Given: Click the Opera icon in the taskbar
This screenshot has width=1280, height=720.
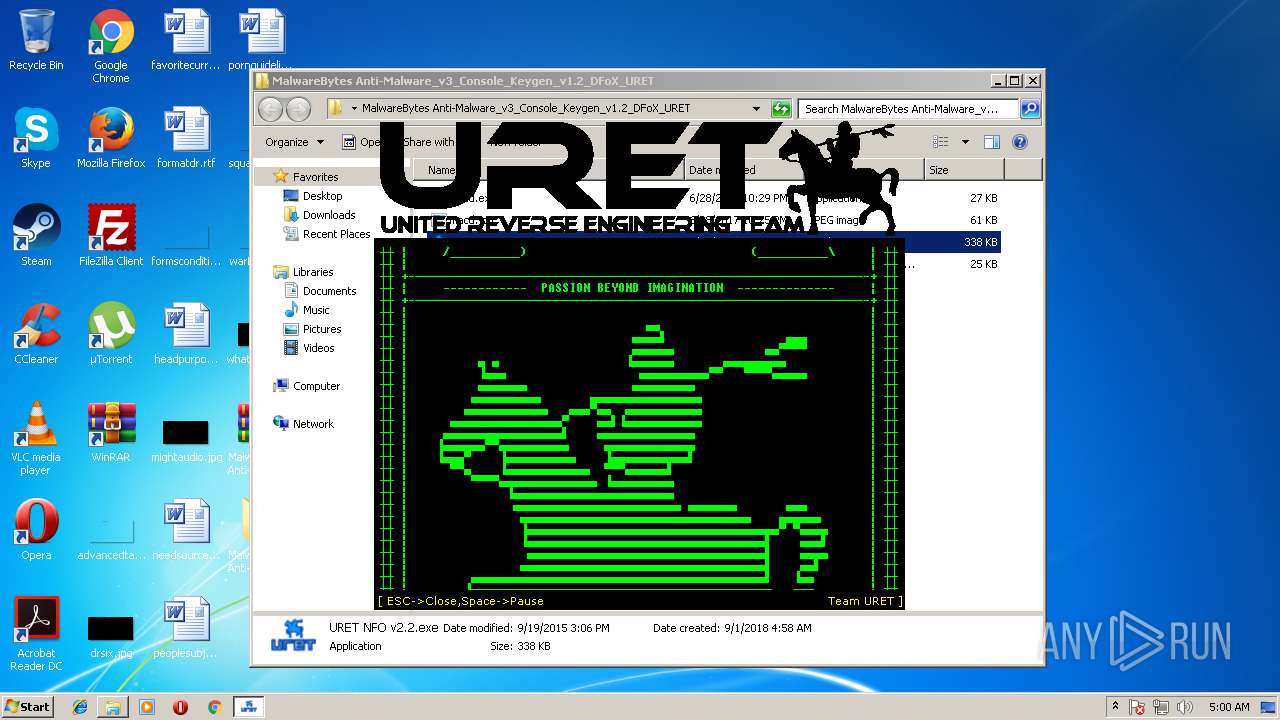Looking at the screenshot, I should point(181,707).
